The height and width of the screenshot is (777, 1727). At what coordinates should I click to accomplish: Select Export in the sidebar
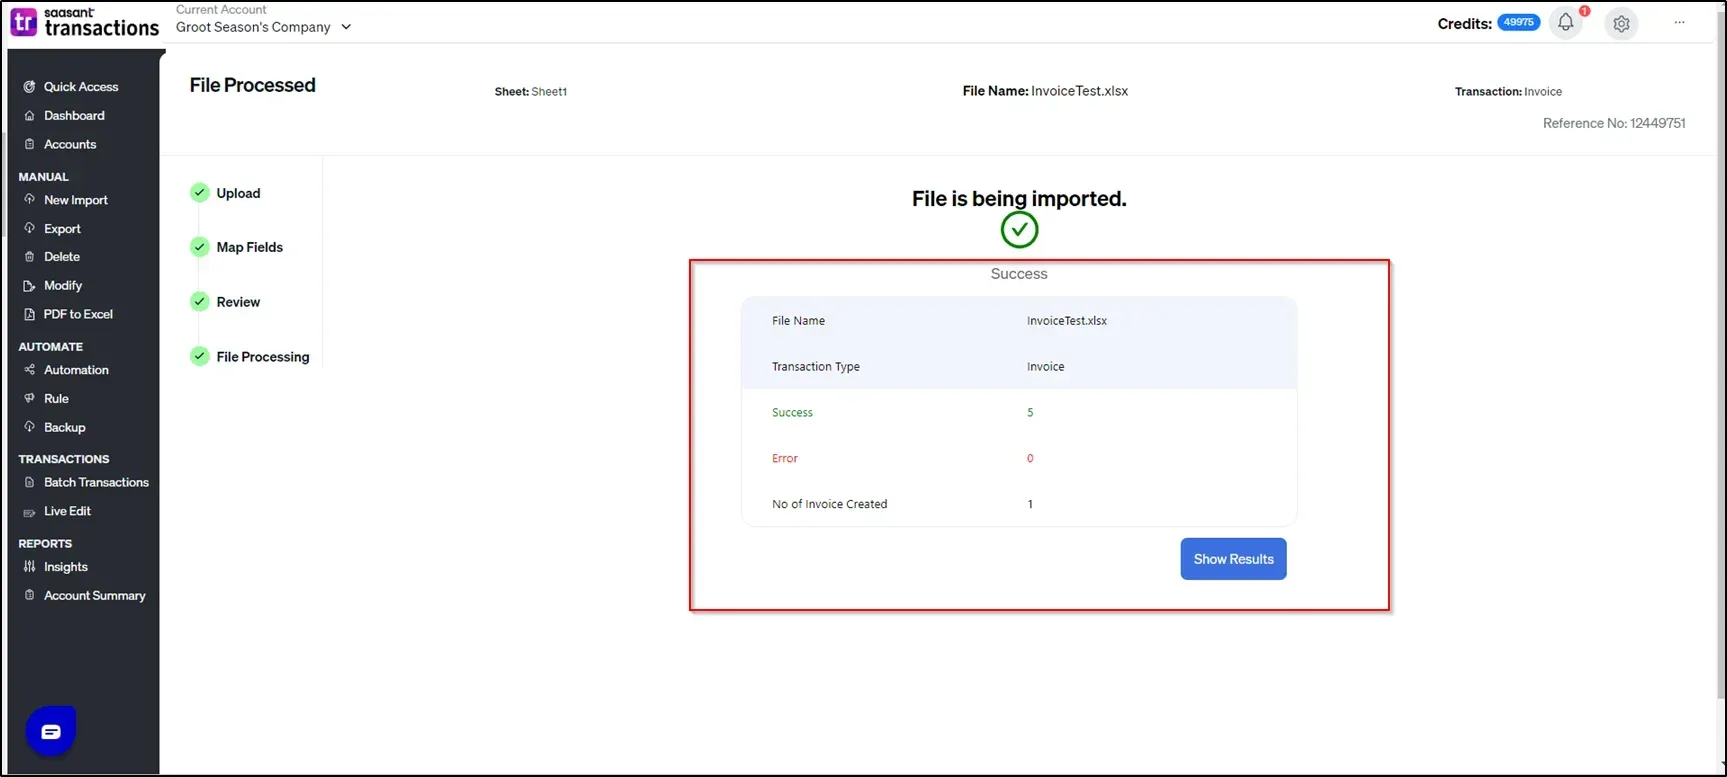62,229
